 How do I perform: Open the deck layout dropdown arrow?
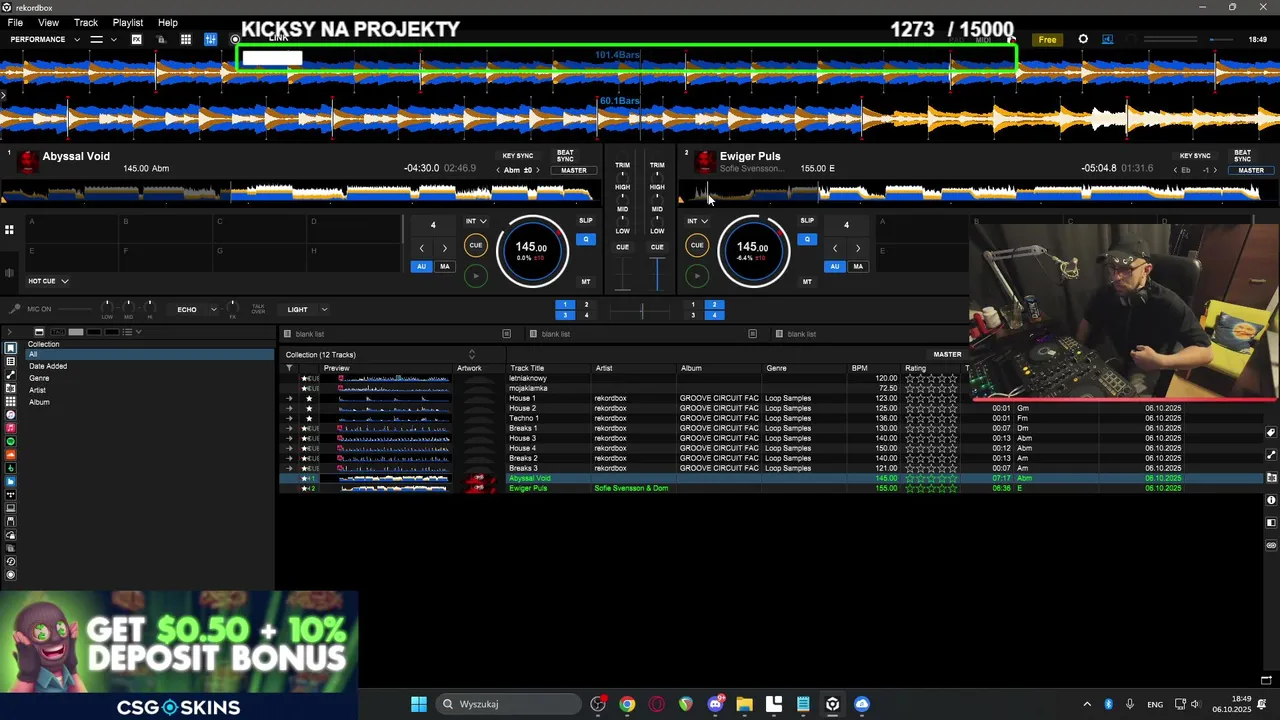click(x=113, y=39)
